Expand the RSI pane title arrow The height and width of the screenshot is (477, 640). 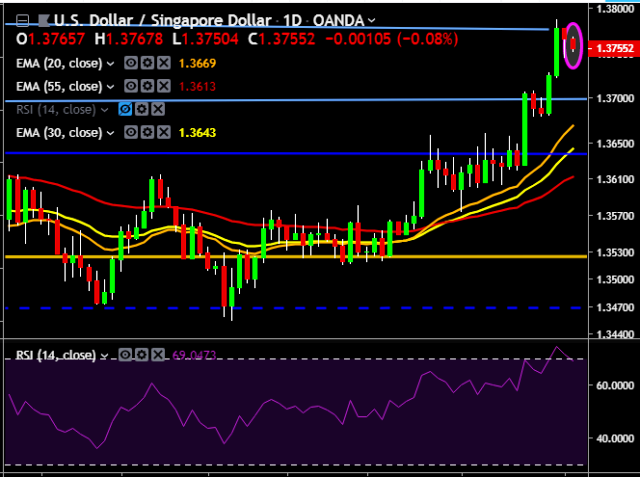pyautogui.click(x=104, y=356)
